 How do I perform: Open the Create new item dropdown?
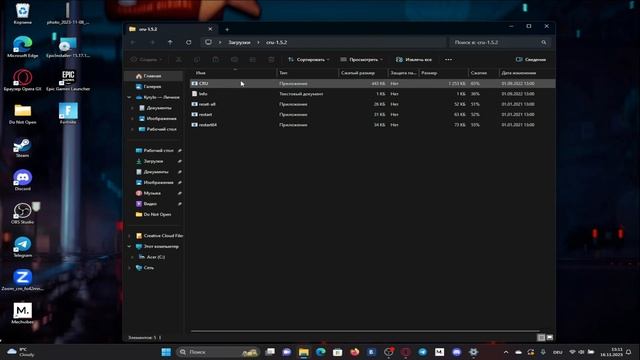[x=146, y=60]
